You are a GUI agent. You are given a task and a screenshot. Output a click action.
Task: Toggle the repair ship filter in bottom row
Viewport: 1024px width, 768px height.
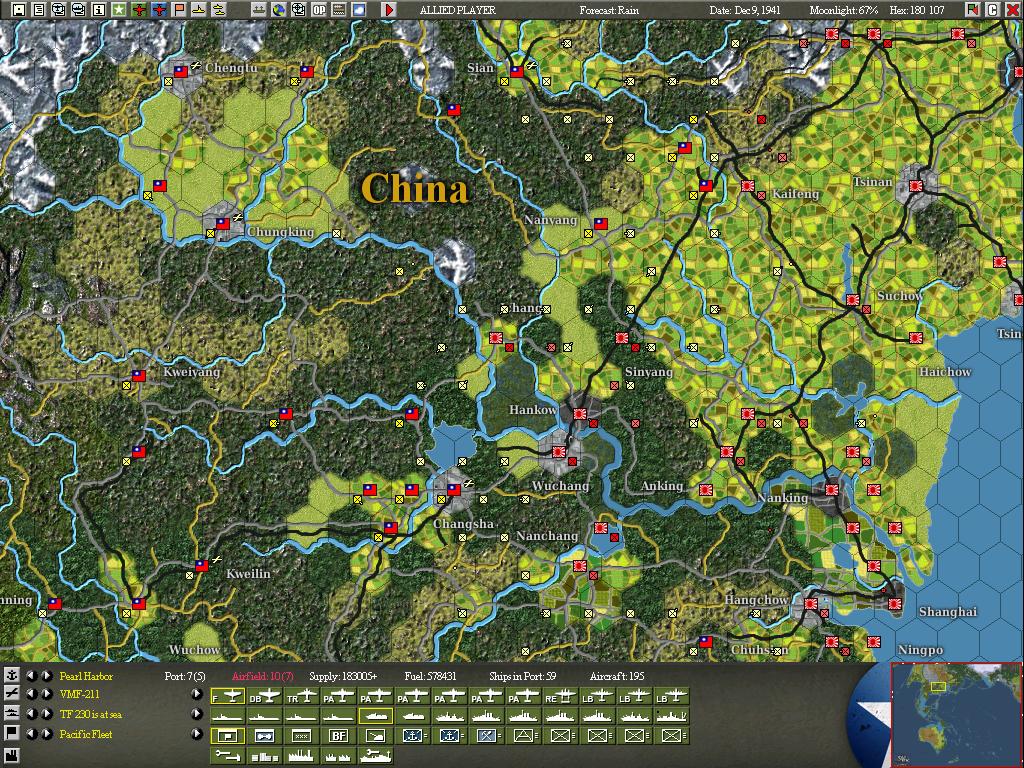point(376,756)
